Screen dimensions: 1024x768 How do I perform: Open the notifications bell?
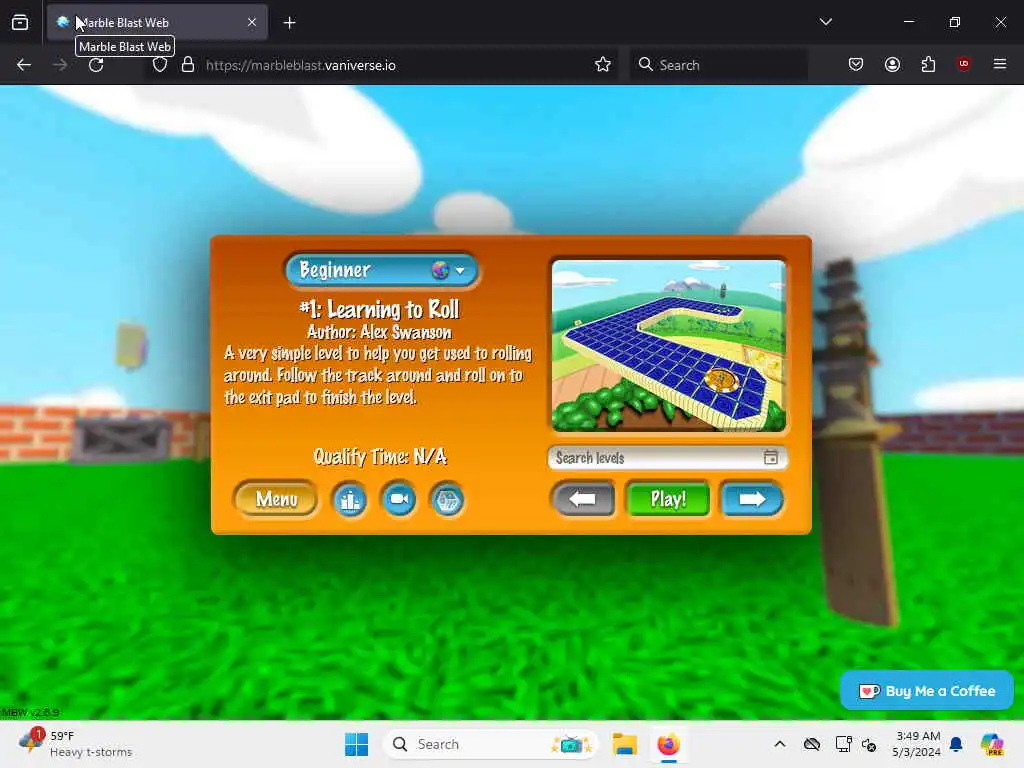click(956, 744)
